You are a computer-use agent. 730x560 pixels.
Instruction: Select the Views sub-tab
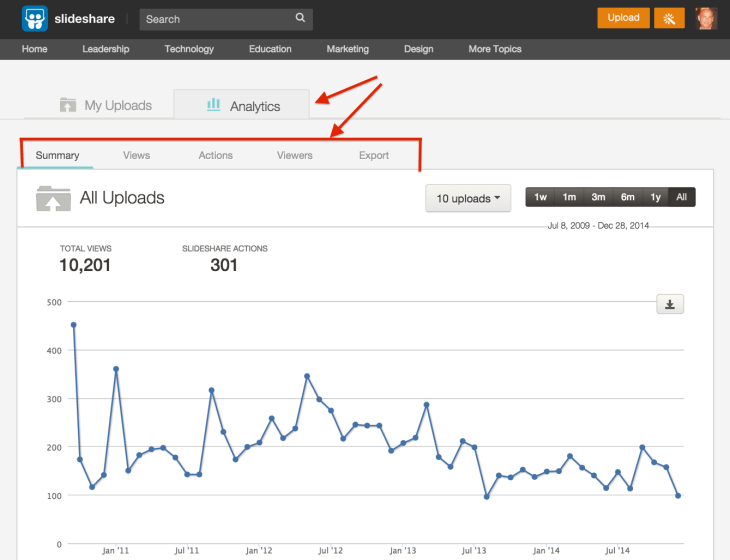click(x=136, y=155)
